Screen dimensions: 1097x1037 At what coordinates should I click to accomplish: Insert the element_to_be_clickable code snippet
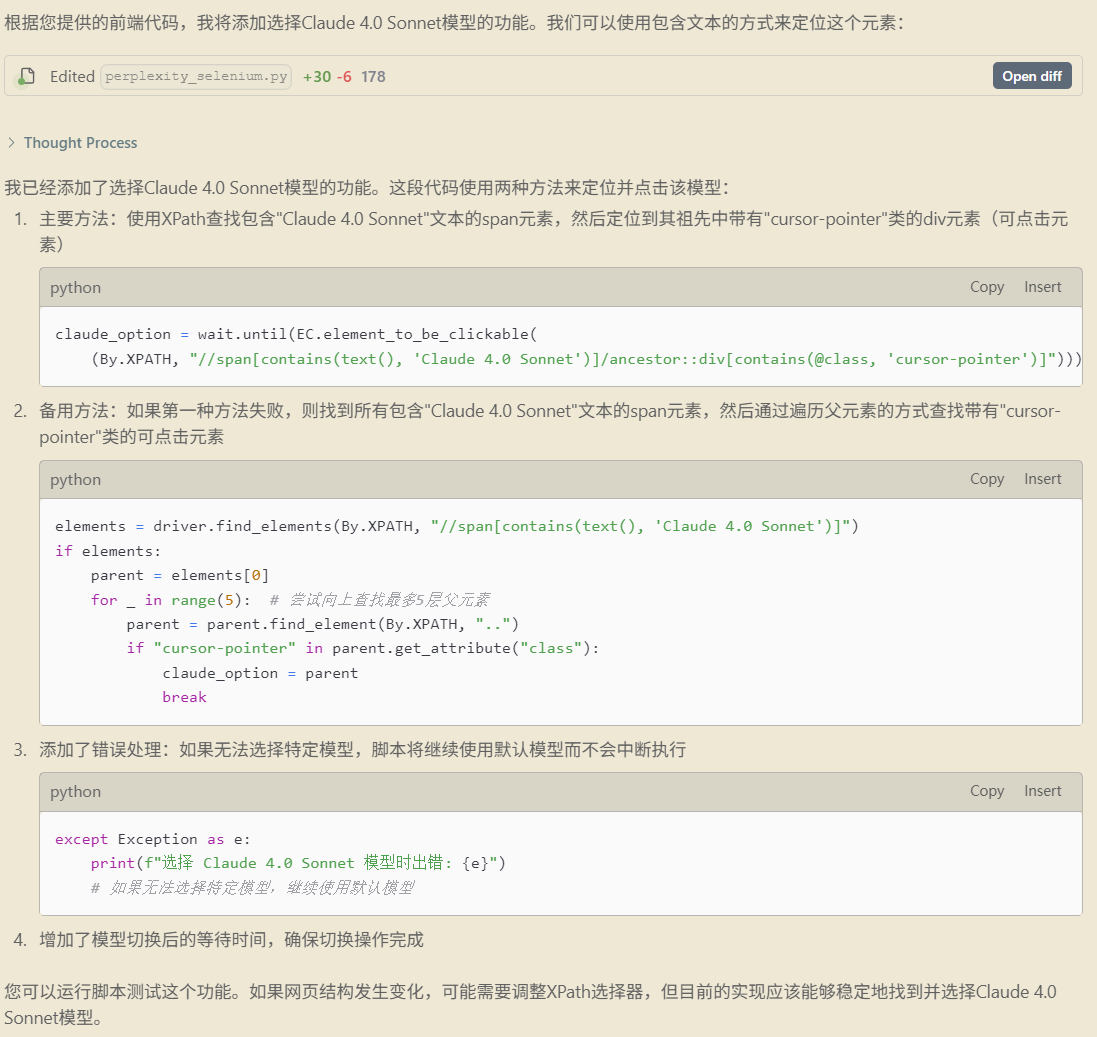[1042, 287]
